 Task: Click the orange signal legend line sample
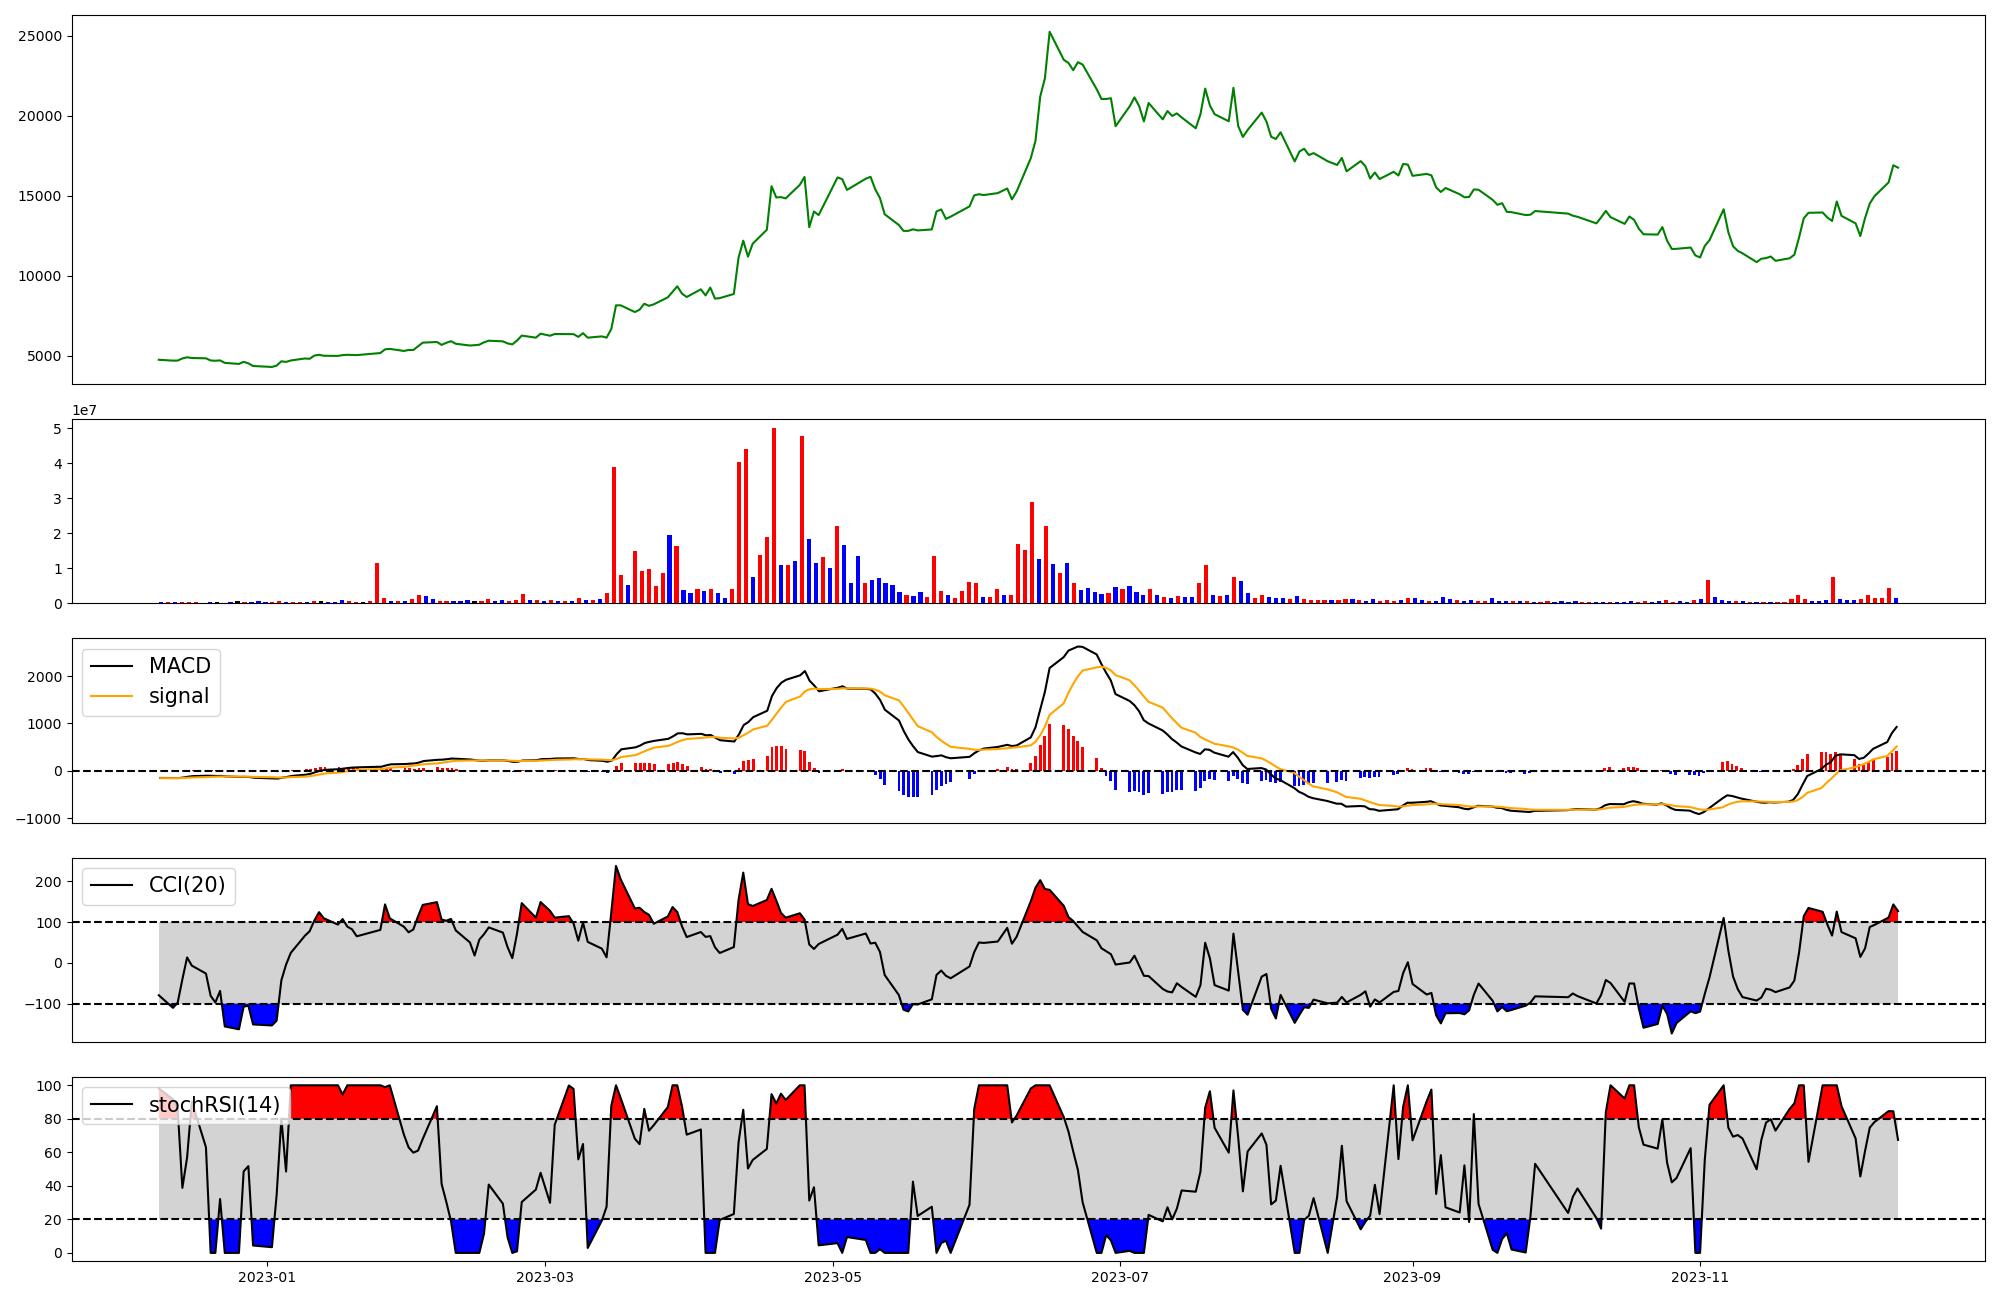111,696
